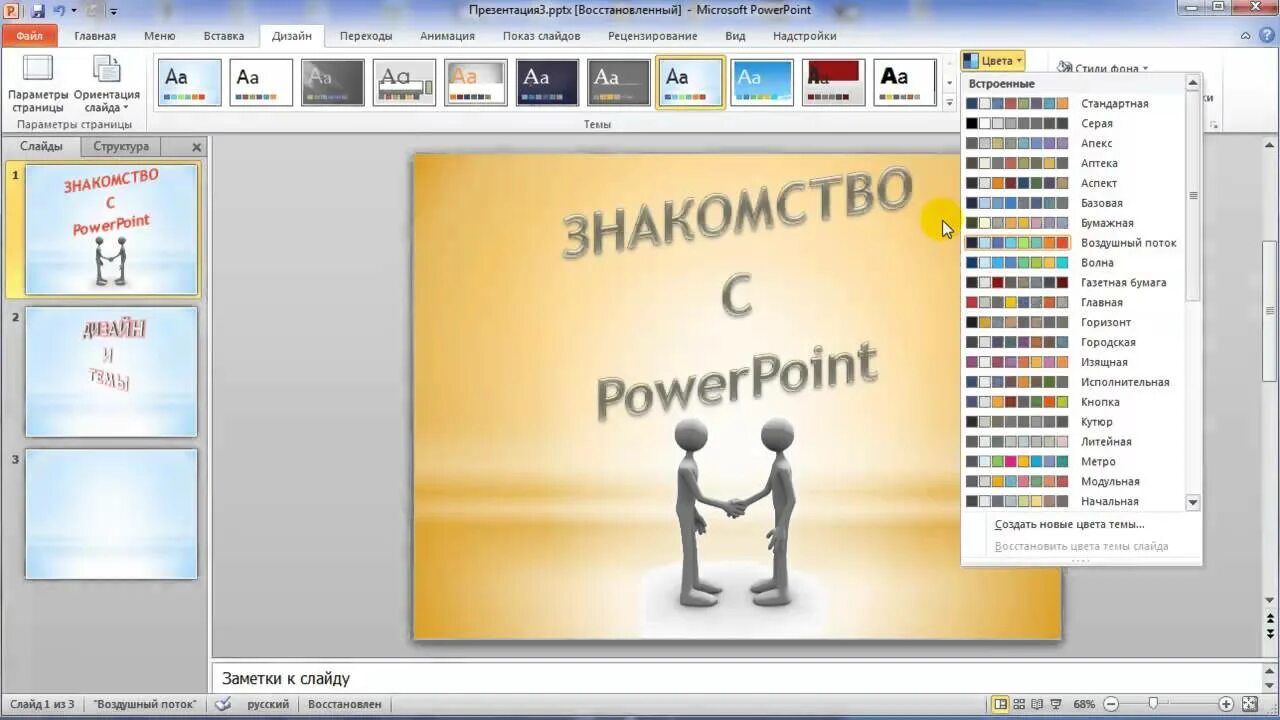The height and width of the screenshot is (720, 1280).
Task: Apply the Кутюр color scheme
Action: coord(1076,422)
